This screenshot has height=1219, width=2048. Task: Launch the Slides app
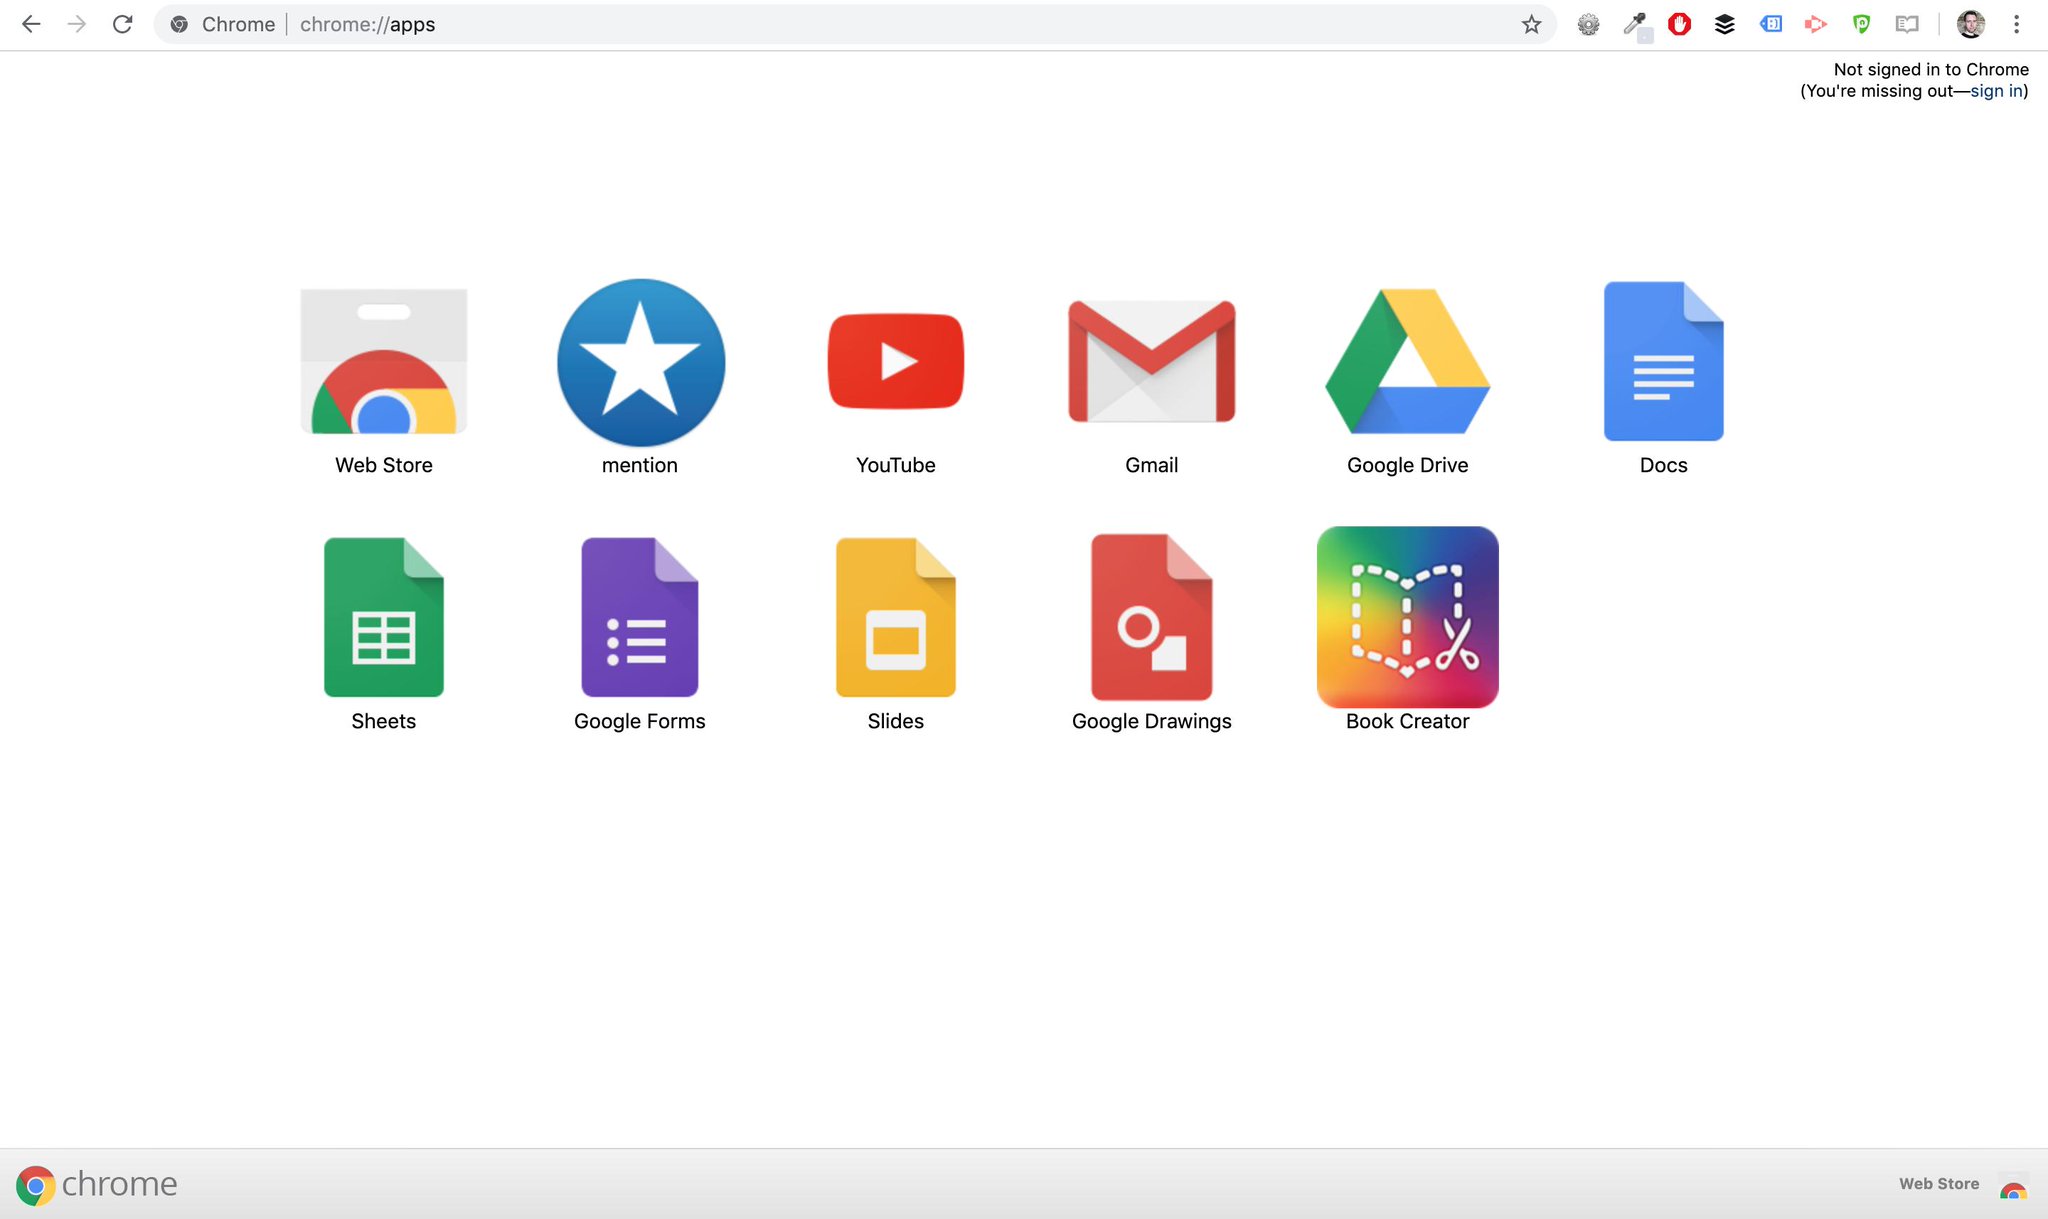[896, 617]
